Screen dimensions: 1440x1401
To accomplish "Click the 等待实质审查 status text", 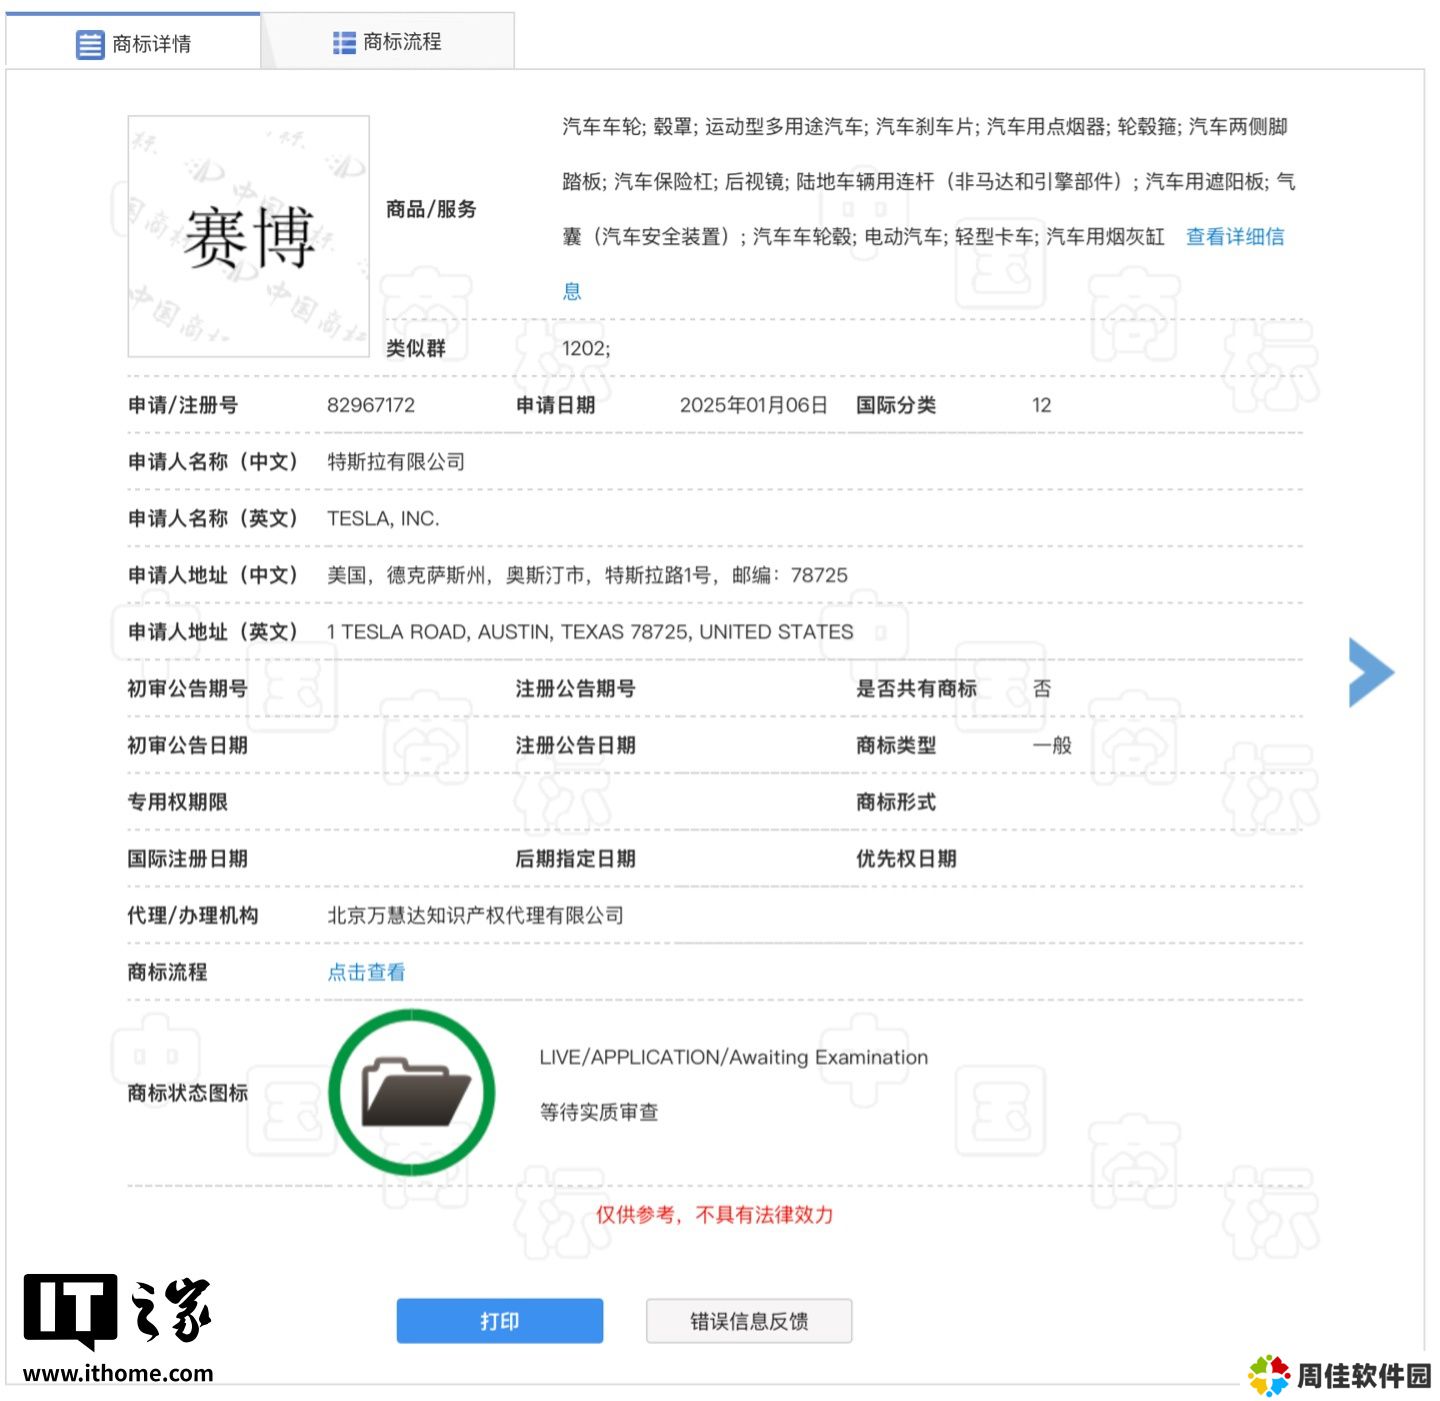I will click(599, 1112).
